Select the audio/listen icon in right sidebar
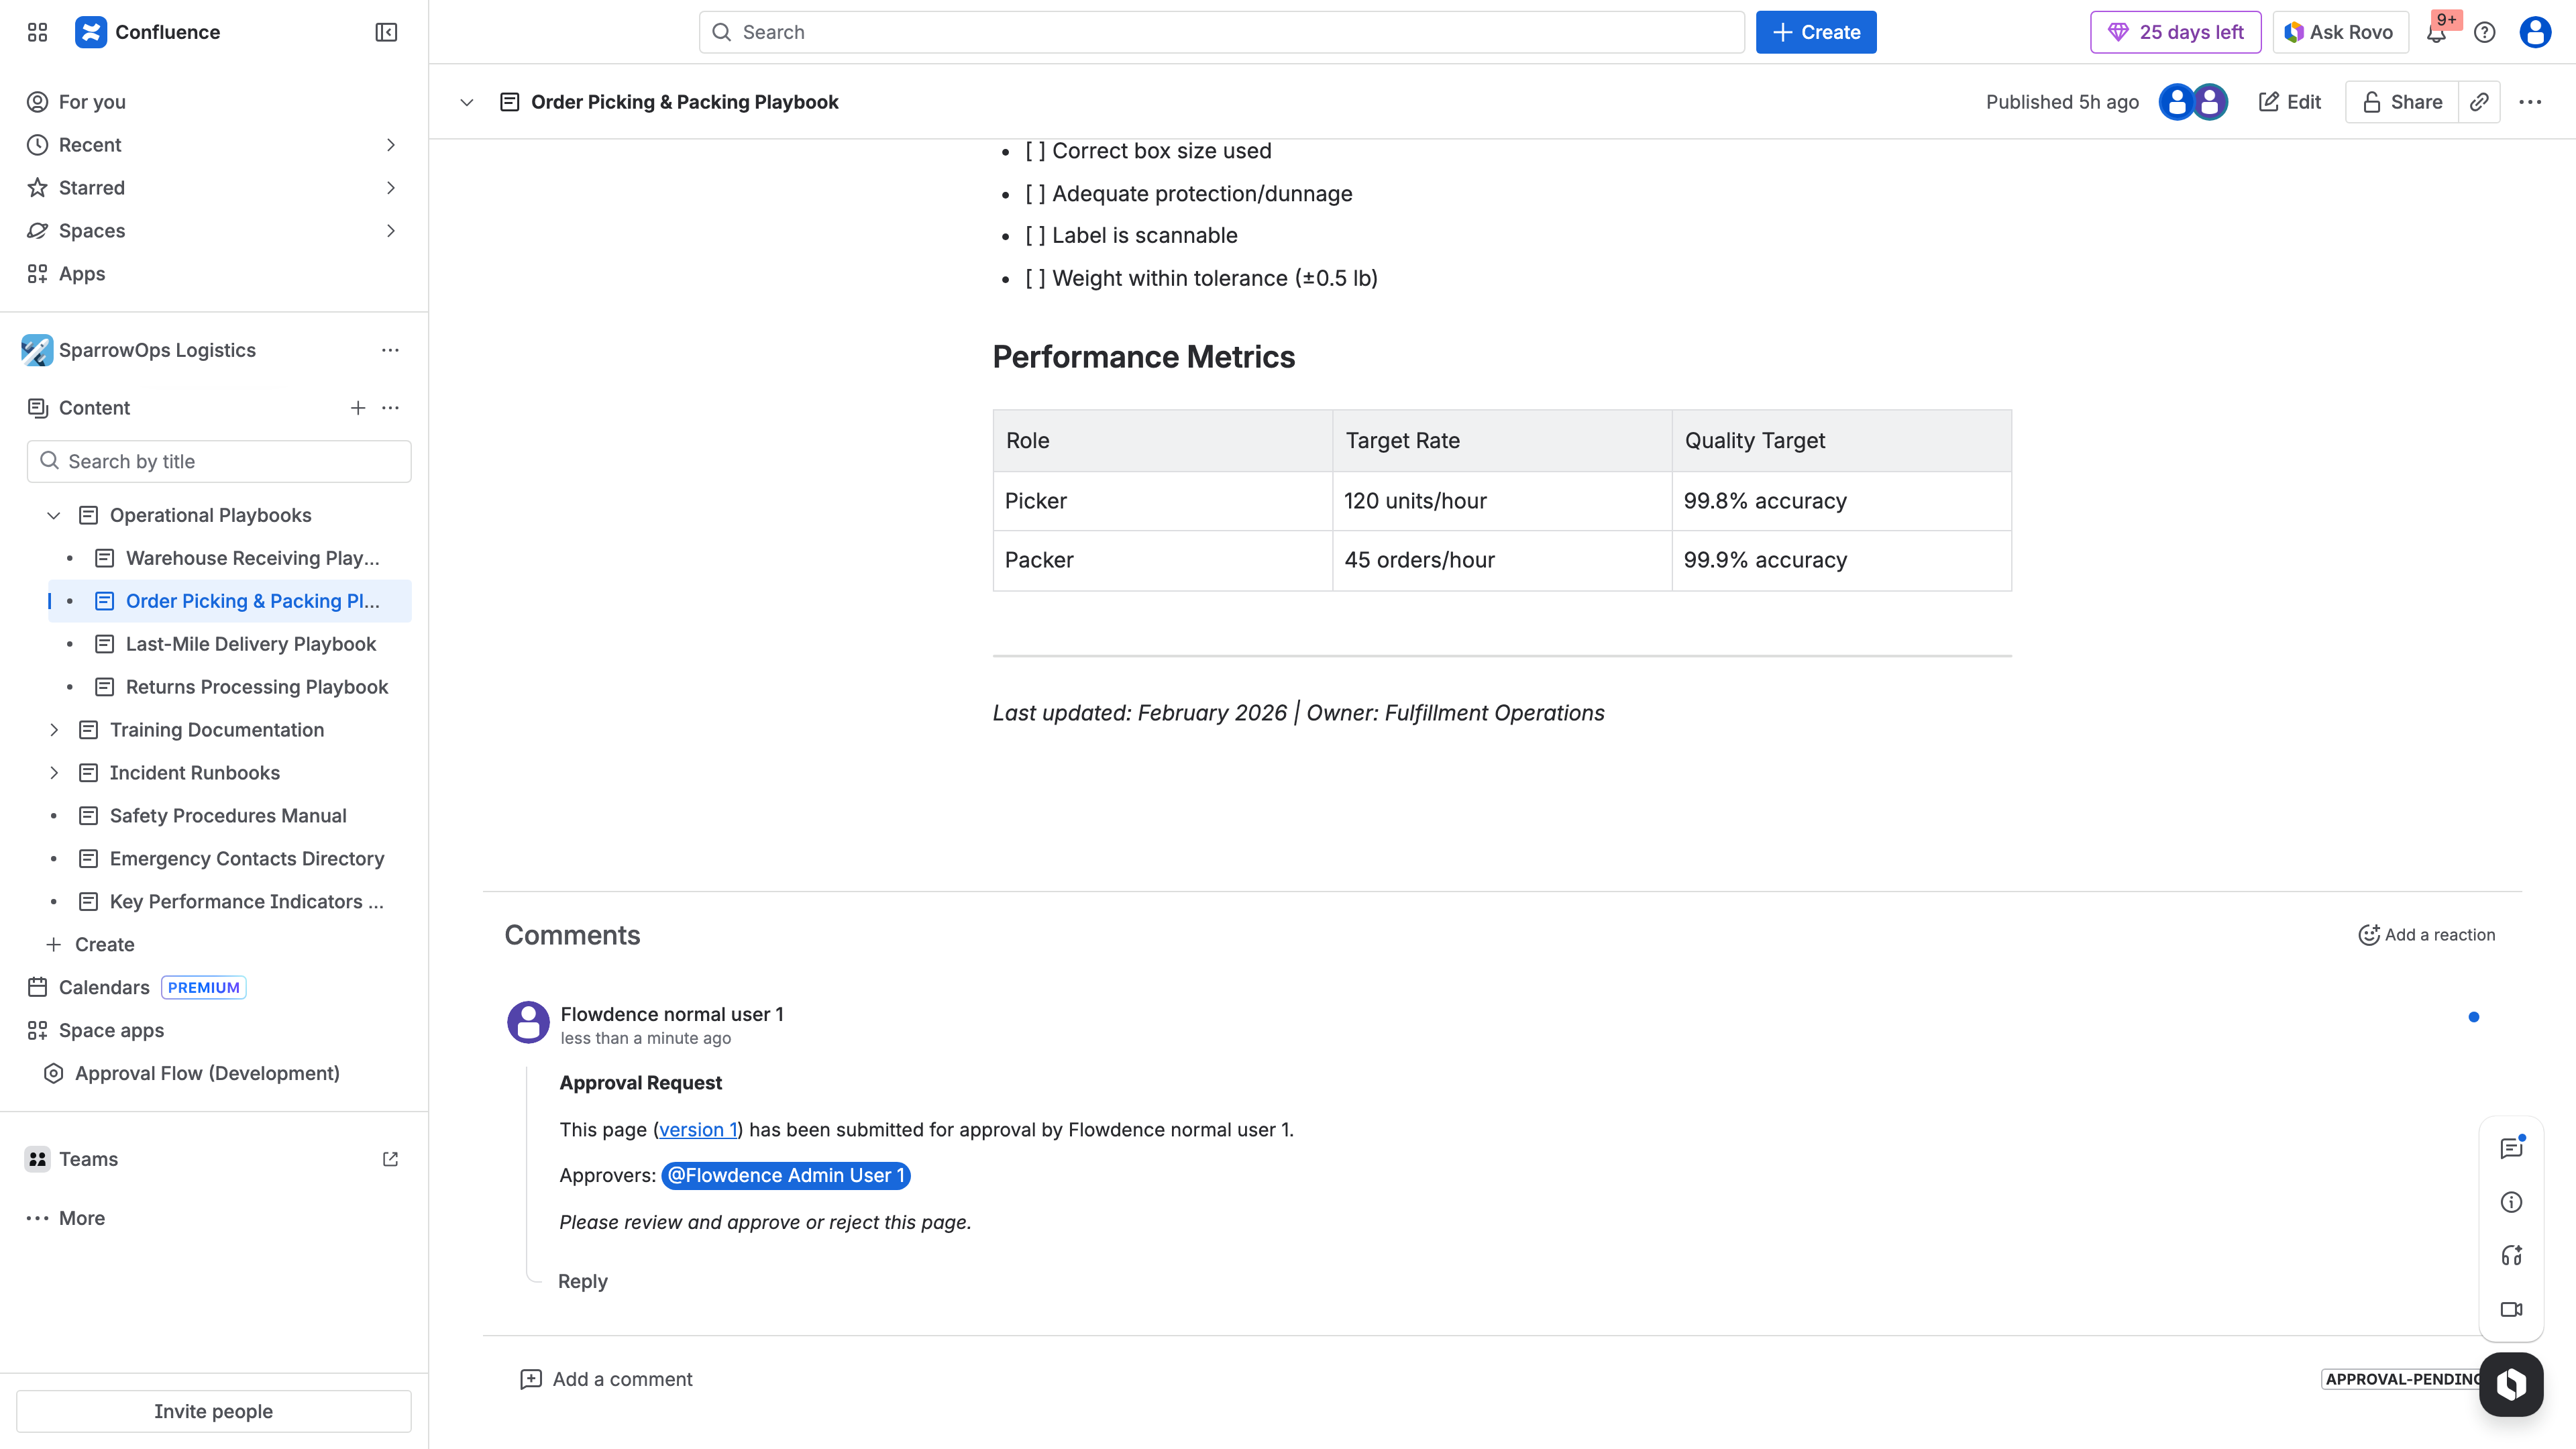 2511,1256
